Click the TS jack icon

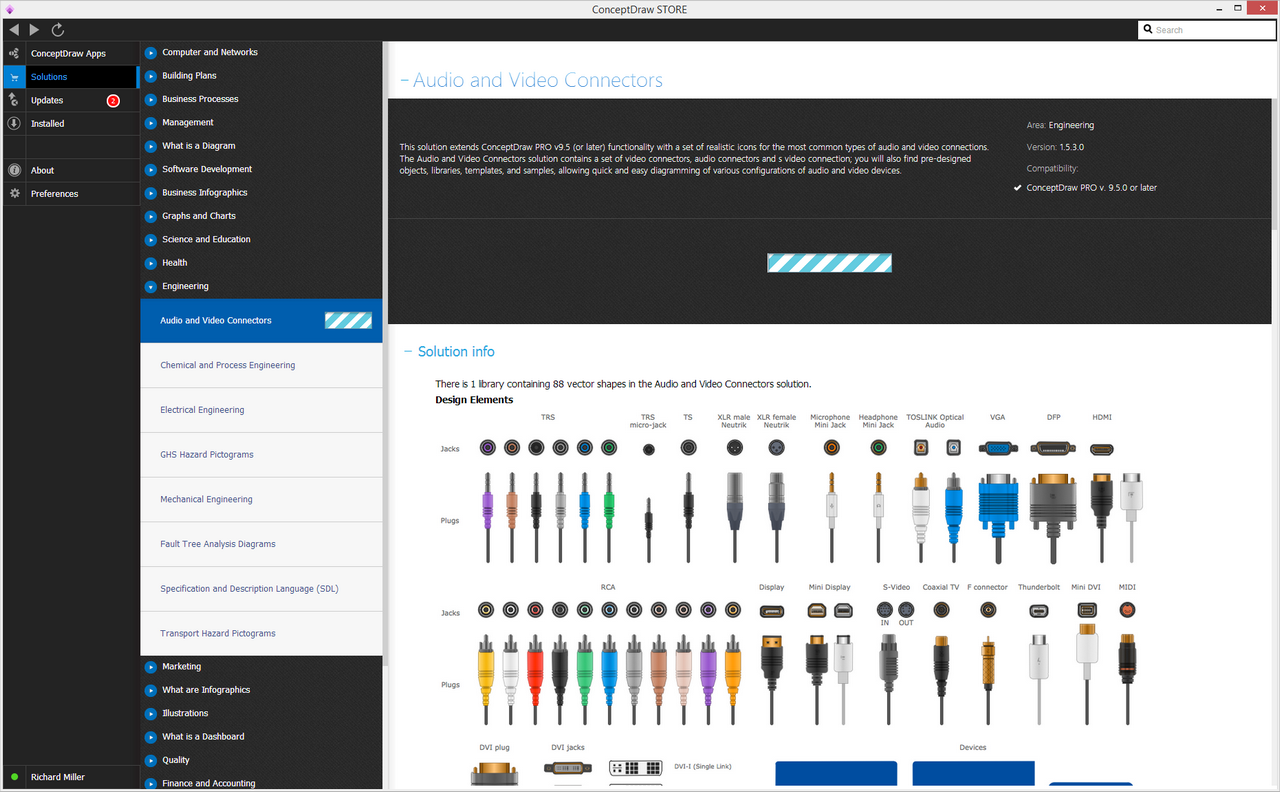[688, 448]
